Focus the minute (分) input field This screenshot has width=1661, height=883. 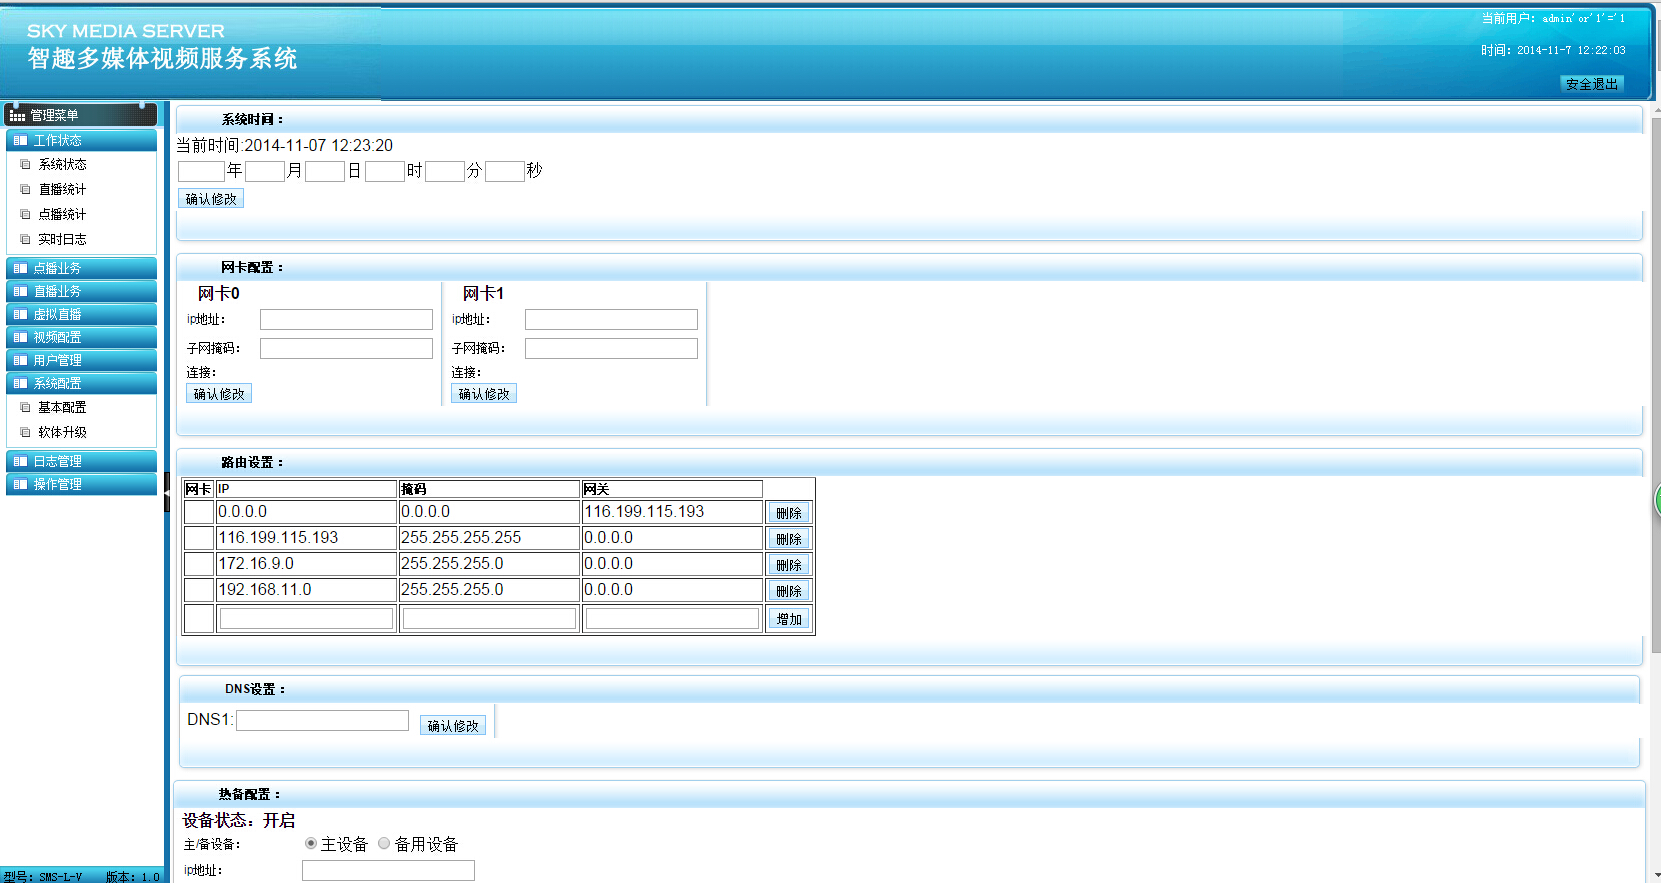click(x=445, y=171)
